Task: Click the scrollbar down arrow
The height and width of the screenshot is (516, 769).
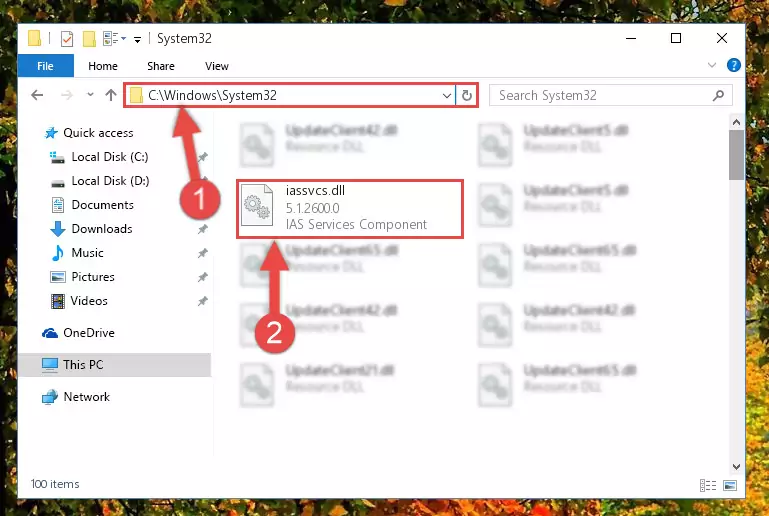Action: point(736,467)
